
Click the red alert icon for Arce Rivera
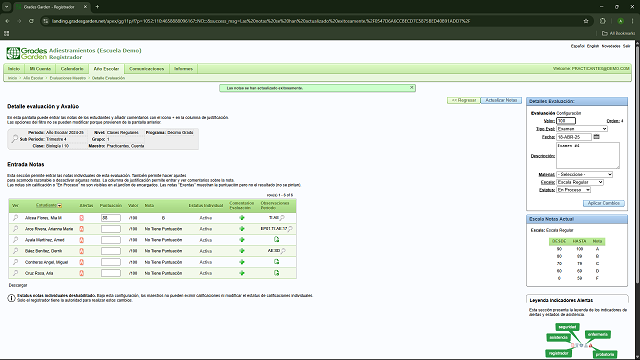coord(82,229)
